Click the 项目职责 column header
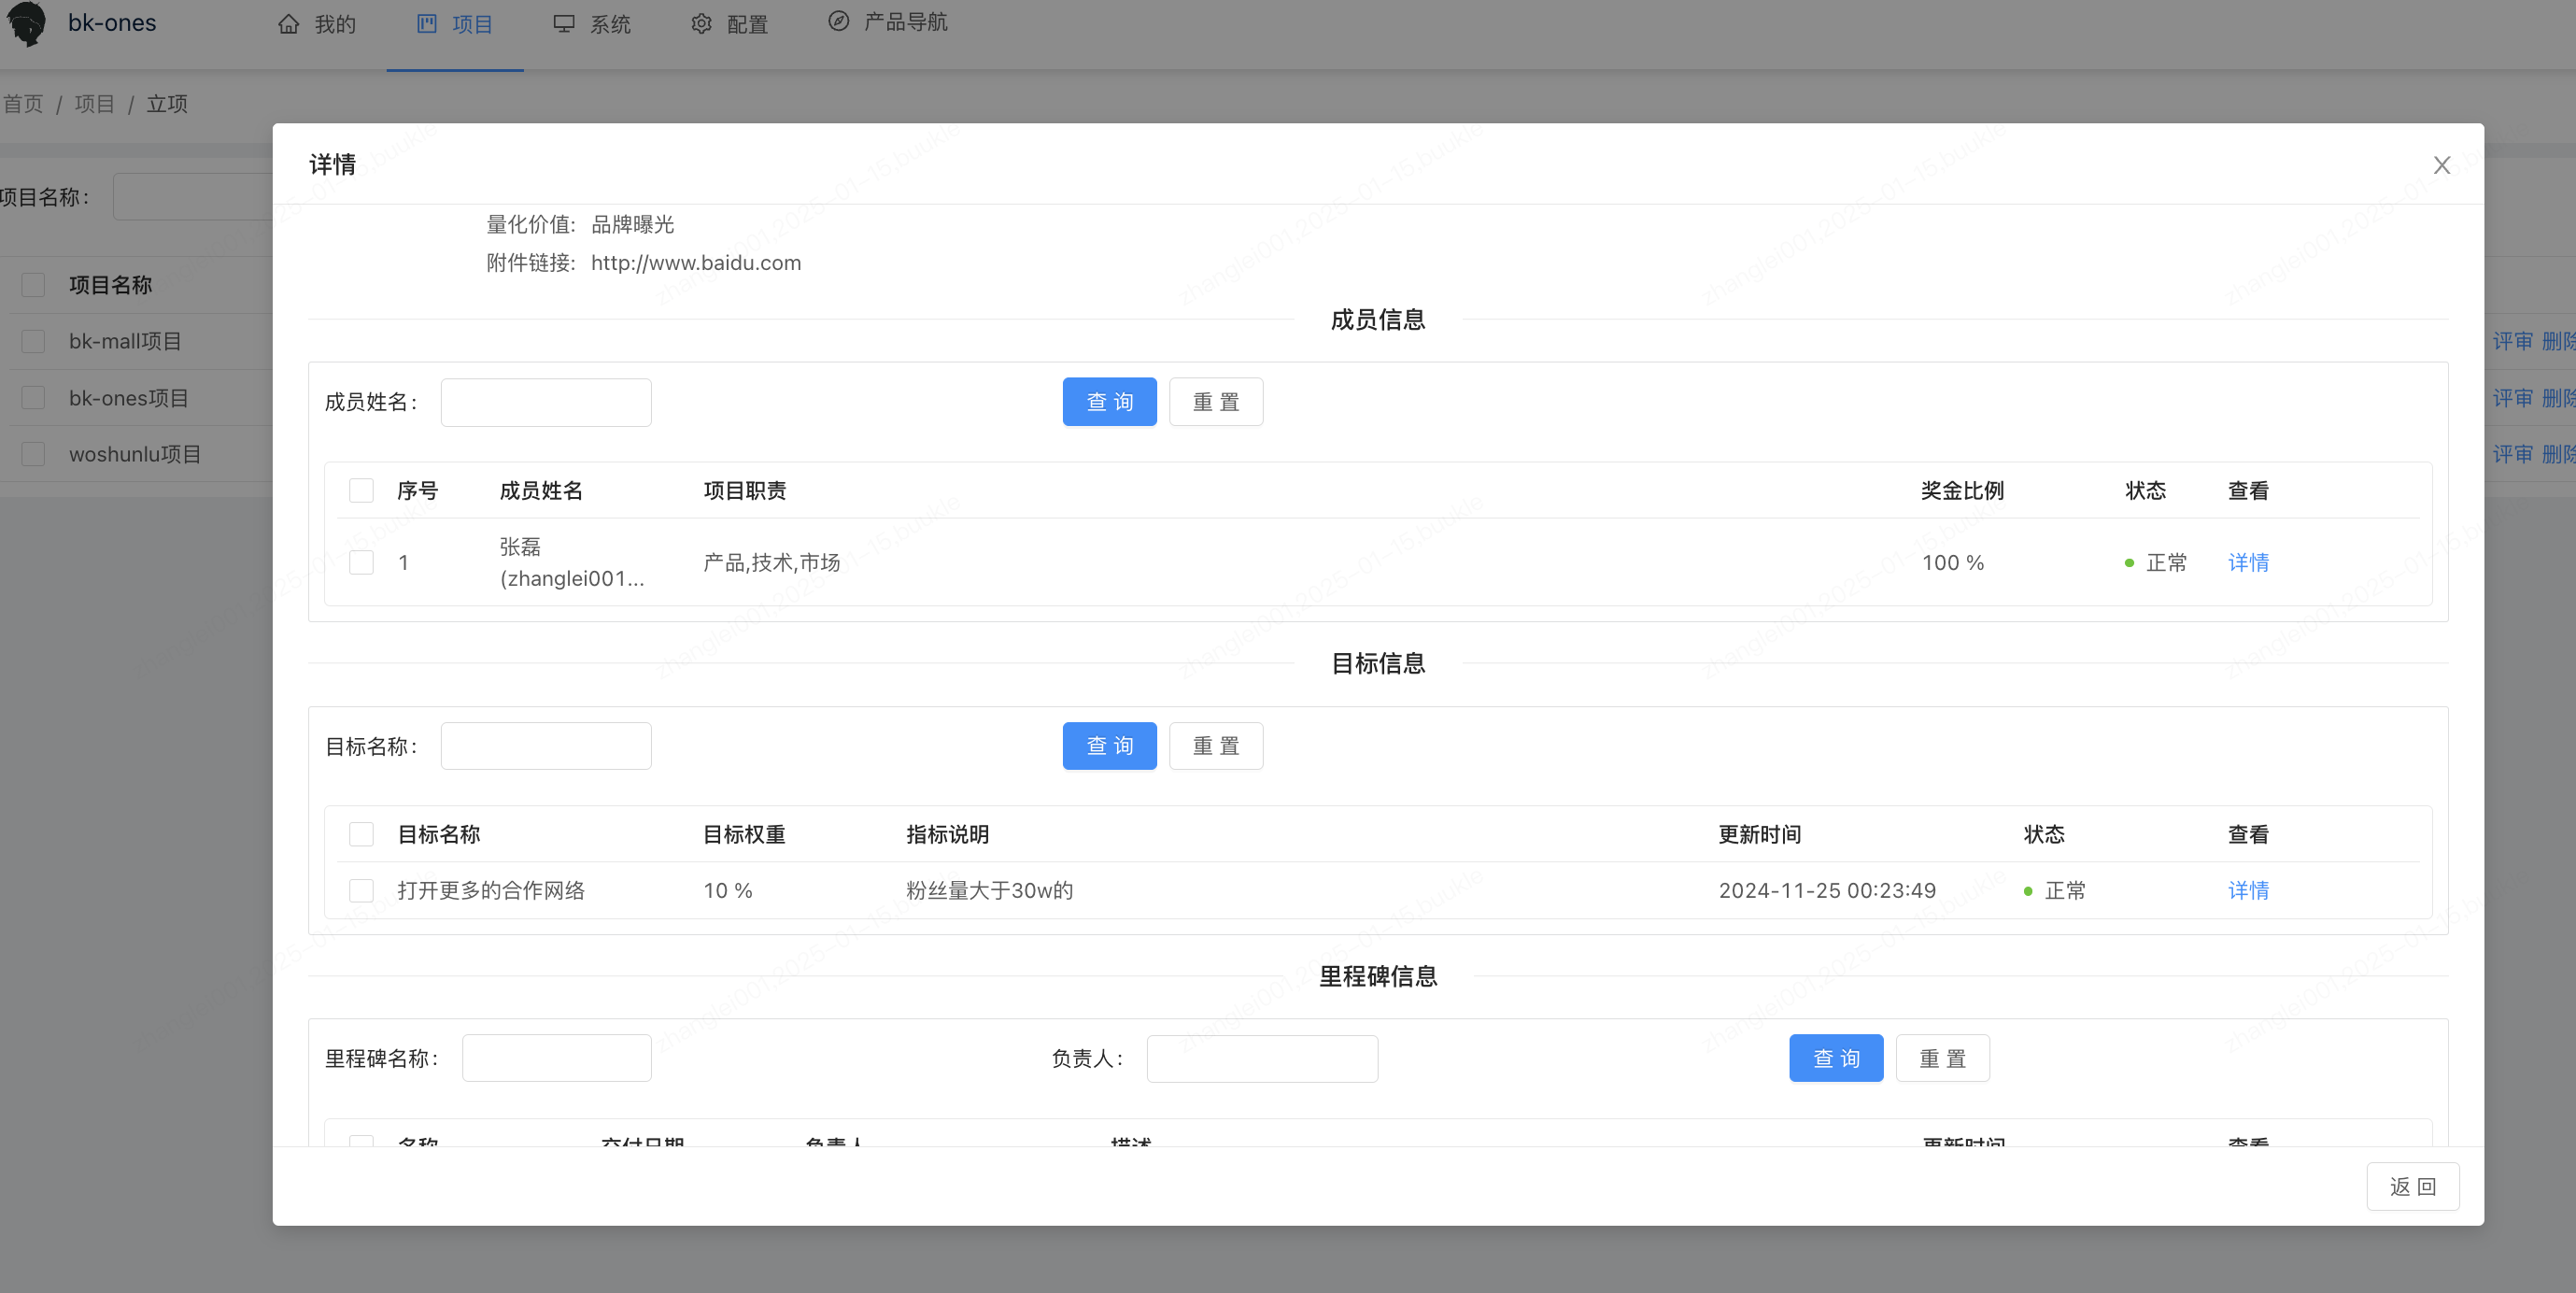 [x=745, y=491]
